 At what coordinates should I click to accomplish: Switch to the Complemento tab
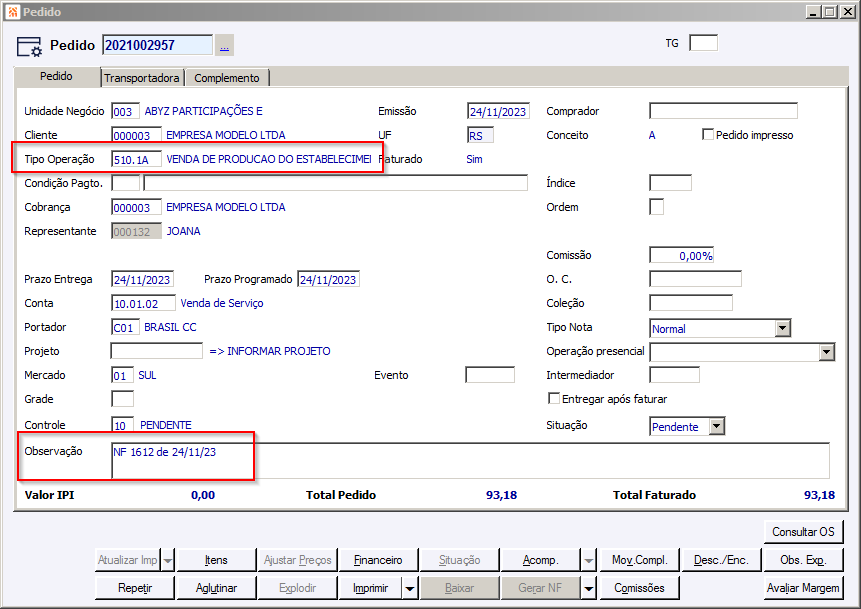pyautogui.click(x=226, y=78)
